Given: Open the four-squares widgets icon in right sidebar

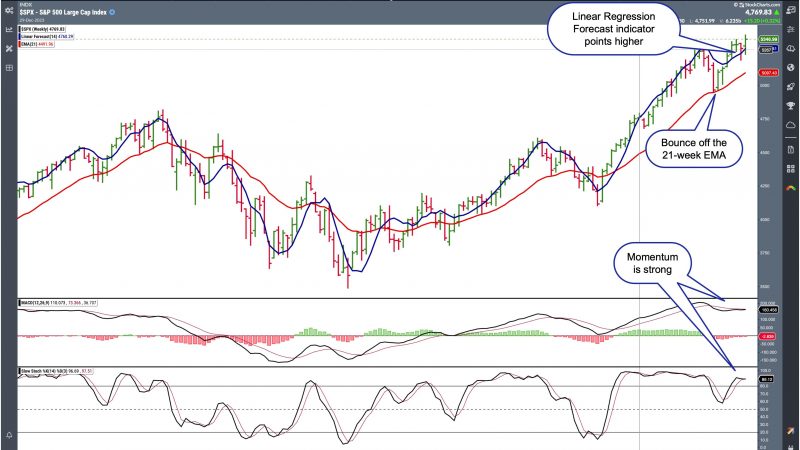Looking at the screenshot, I should [x=791, y=169].
